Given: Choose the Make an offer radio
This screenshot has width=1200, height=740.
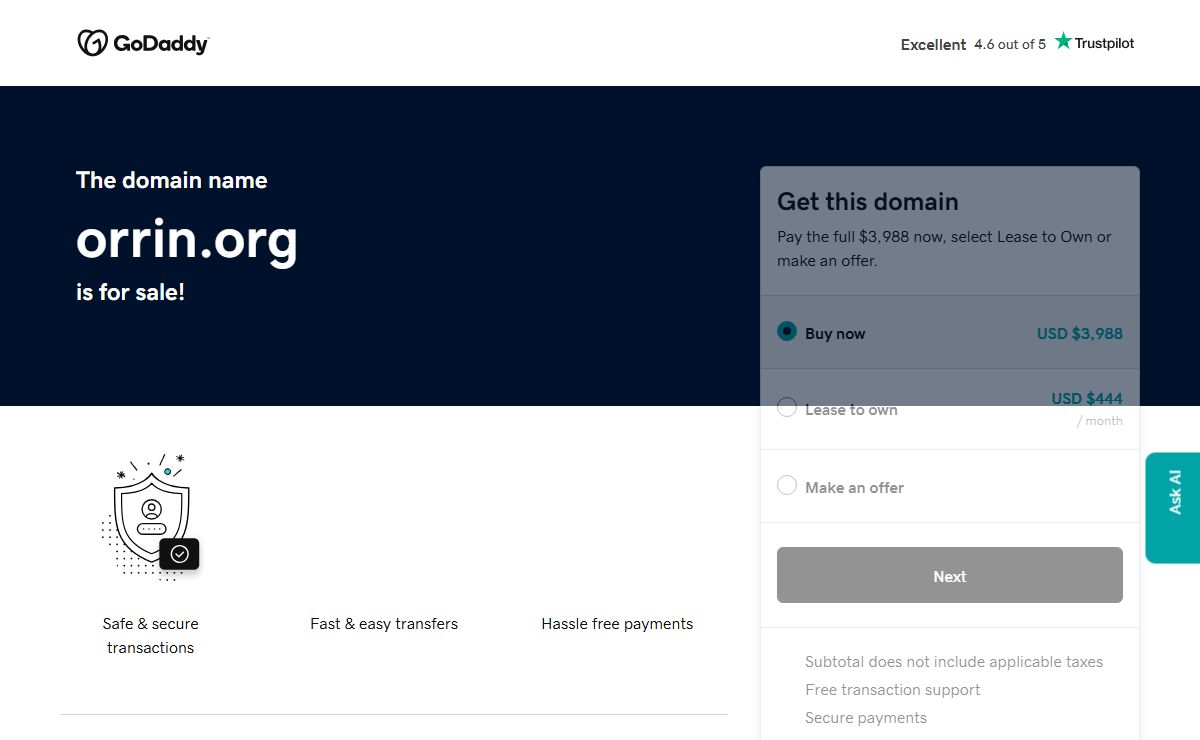Looking at the screenshot, I should click(x=787, y=485).
